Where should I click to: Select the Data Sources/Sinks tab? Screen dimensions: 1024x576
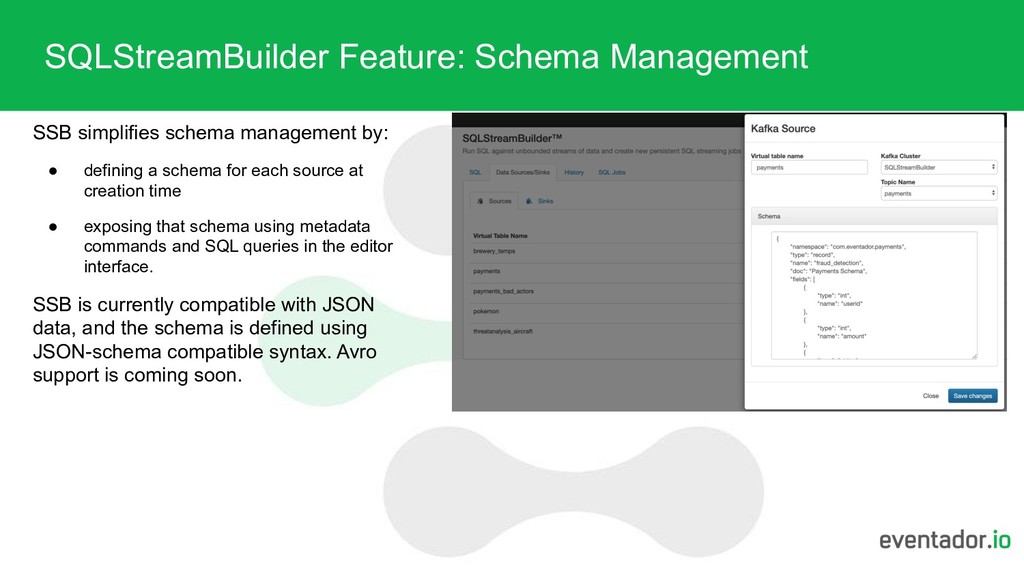click(x=522, y=172)
